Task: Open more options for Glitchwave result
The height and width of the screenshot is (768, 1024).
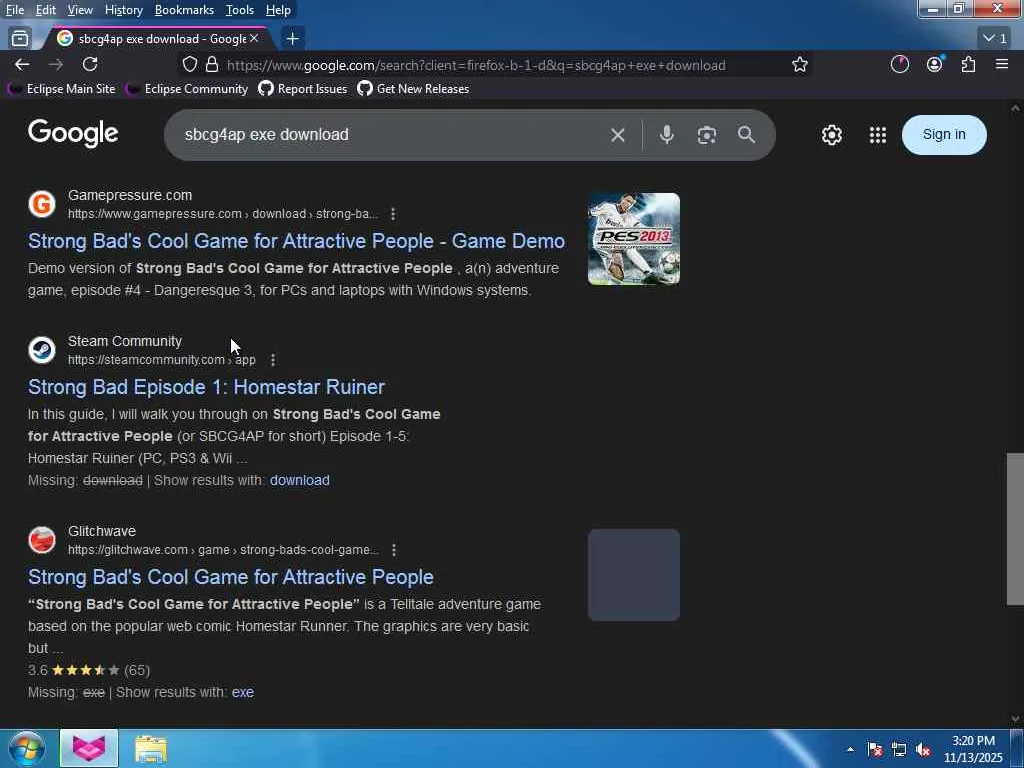Action: click(x=394, y=550)
